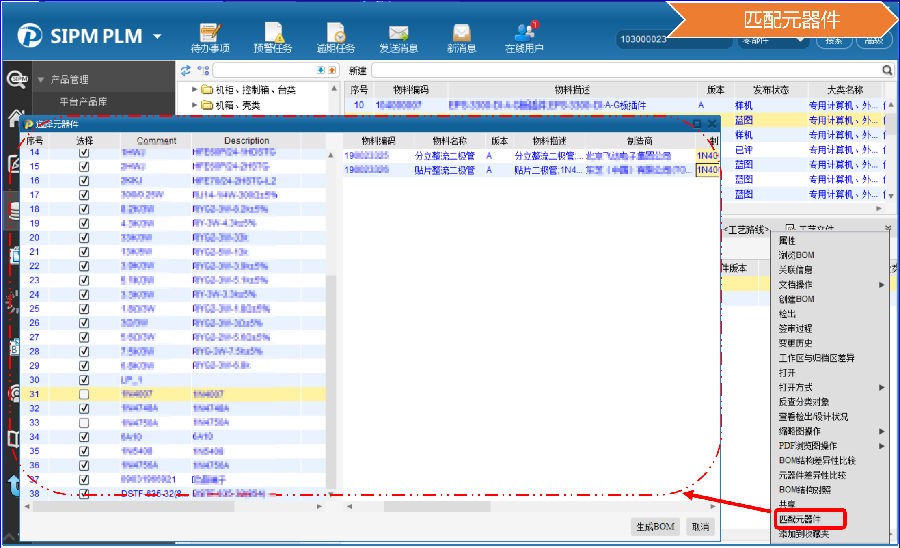The image size is (900, 548).
Task: Open the 发送消息 send message icon
Action: point(398,36)
